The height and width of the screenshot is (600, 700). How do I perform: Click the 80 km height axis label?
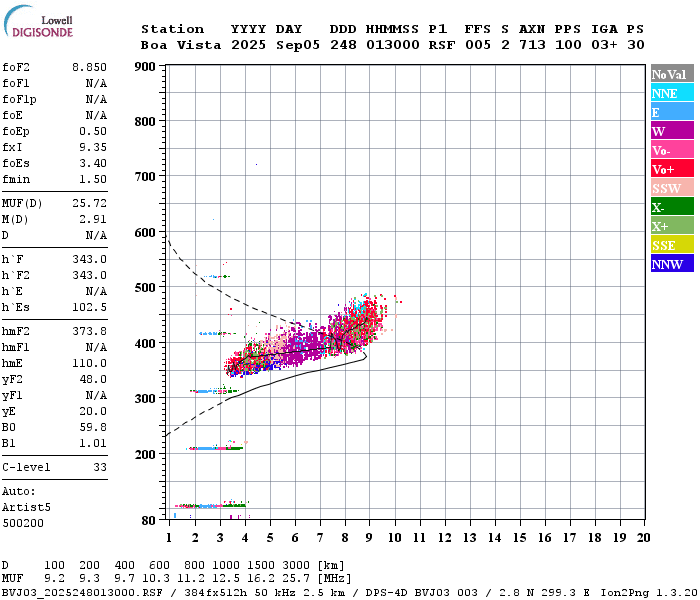coord(149,521)
